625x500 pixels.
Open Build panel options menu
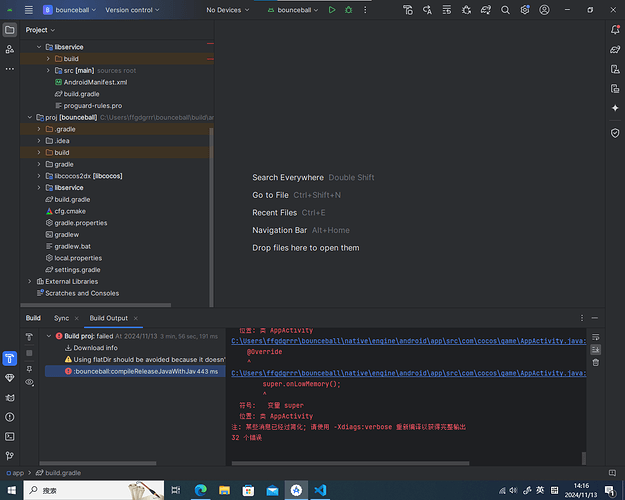coord(582,318)
